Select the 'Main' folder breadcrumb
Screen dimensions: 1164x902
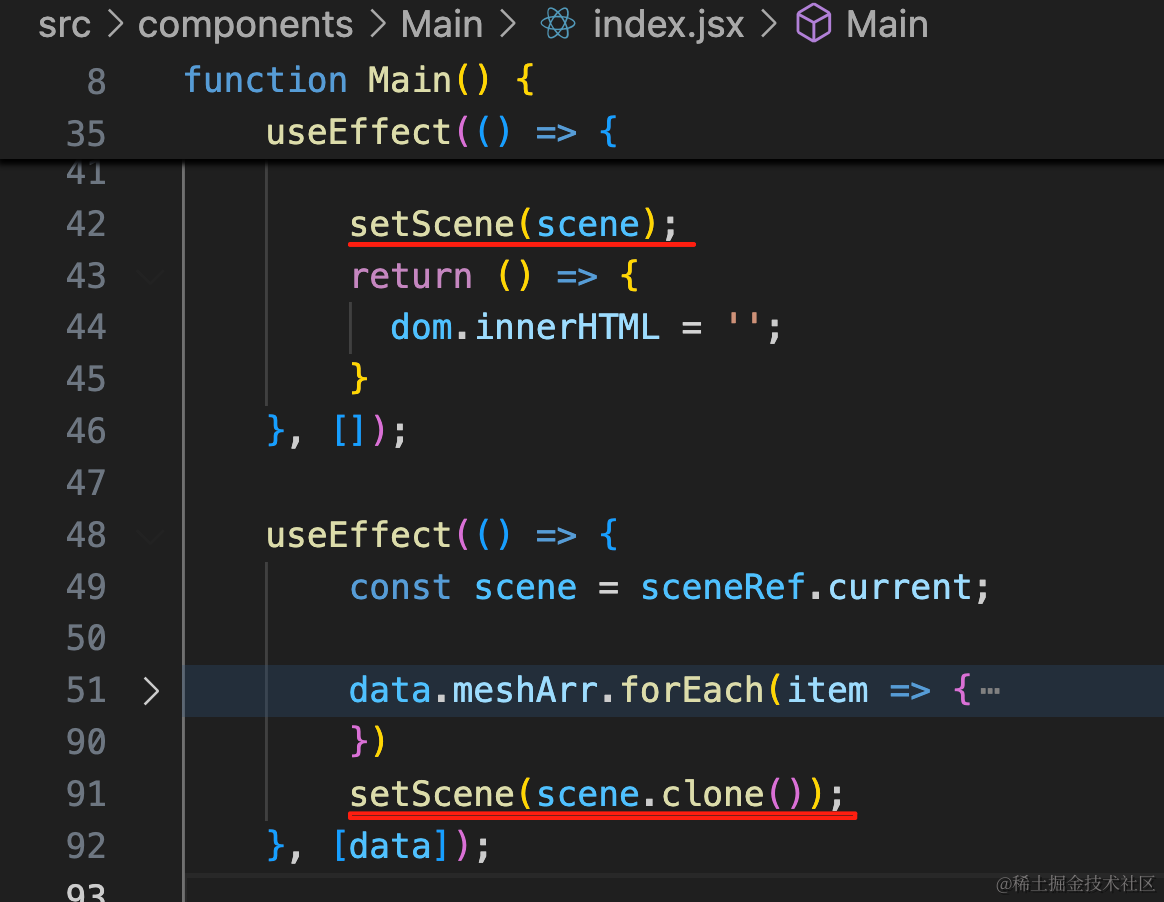[442, 25]
